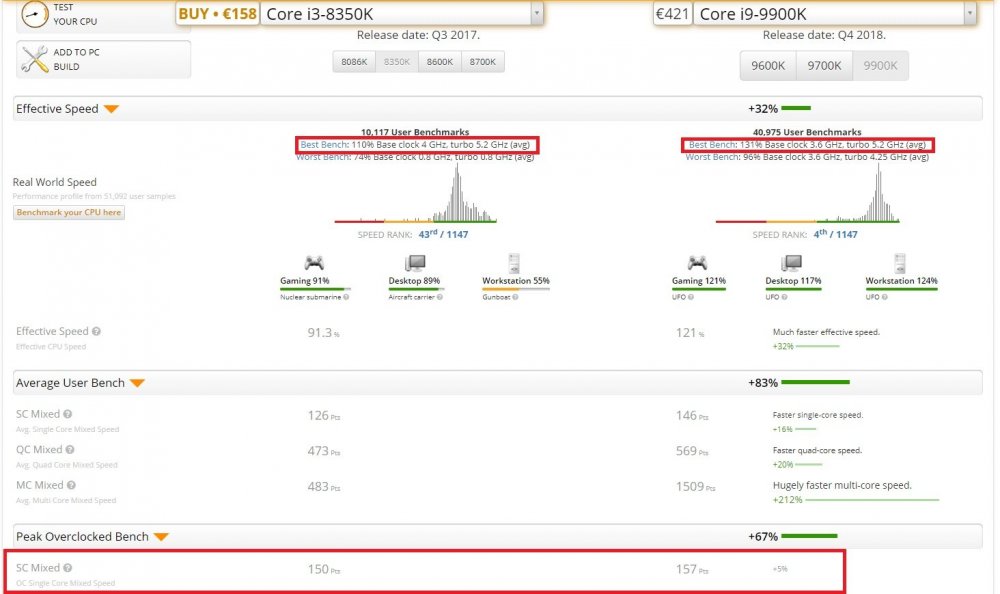This screenshot has width=1000, height=594.
Task: Click the help icon next to MC Mixed
Action: pos(71,485)
